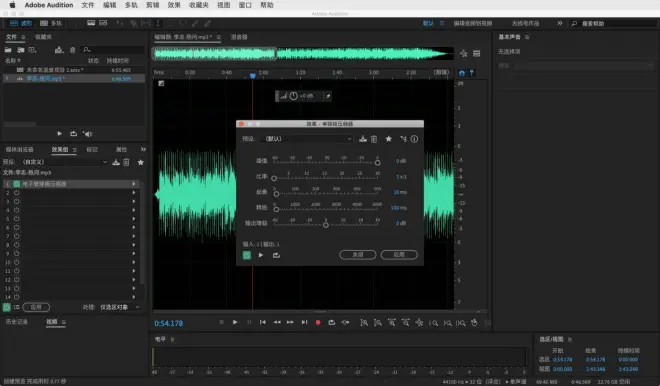Screen dimensions: 660x386
Task: Open effect slot 14 arrow menu
Action: [134, 297]
